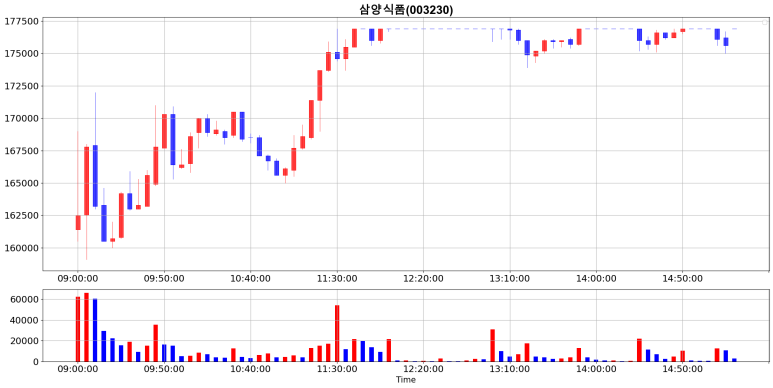This screenshot has width=773, height=388.
Task: Select 13:10:00 tick under the volume chart
Action: pos(509,370)
